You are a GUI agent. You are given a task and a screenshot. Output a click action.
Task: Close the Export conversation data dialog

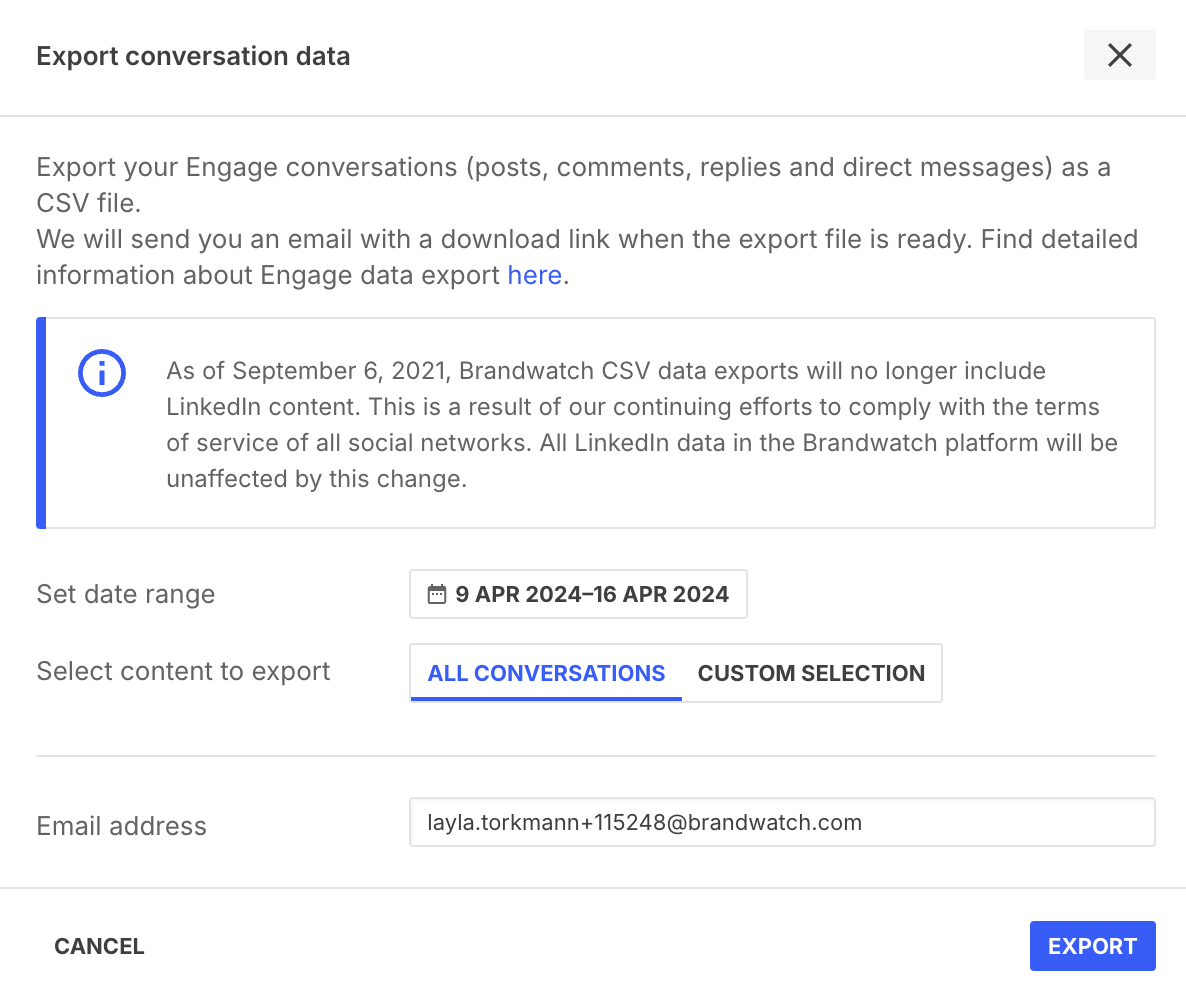coord(1119,55)
